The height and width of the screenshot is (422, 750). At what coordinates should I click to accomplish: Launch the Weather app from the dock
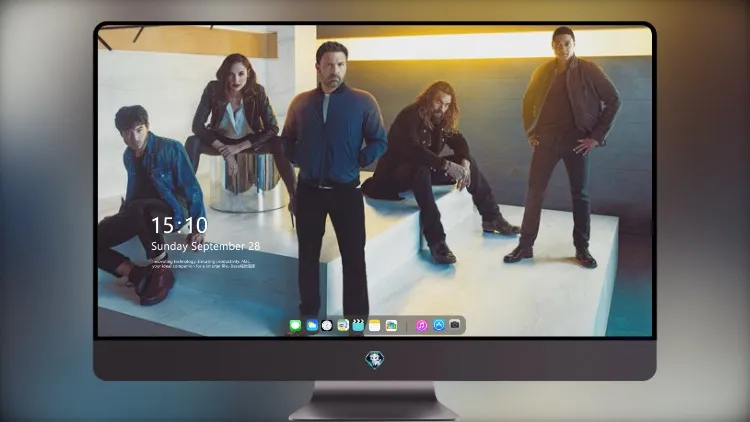click(311, 326)
